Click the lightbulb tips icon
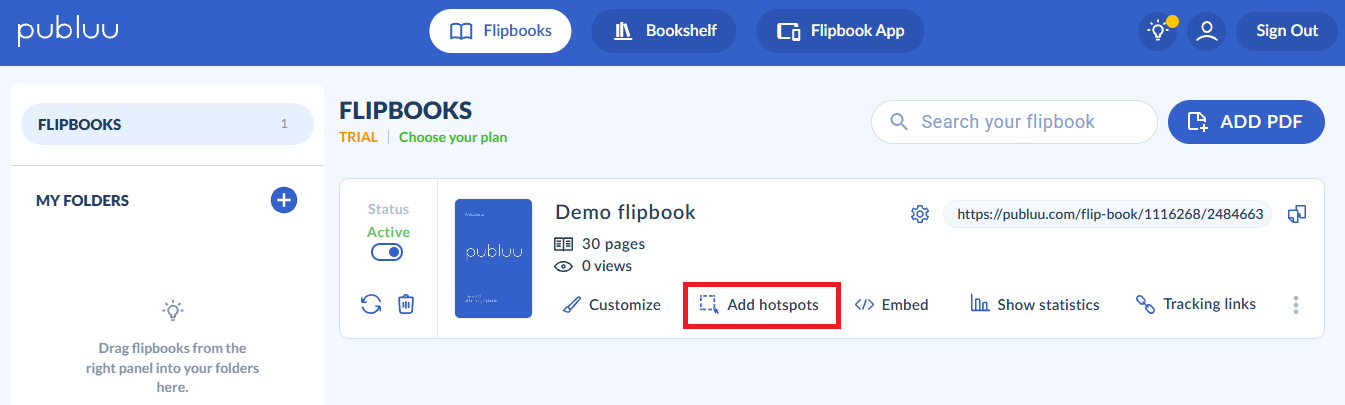The height and width of the screenshot is (405, 1345). coord(1158,31)
